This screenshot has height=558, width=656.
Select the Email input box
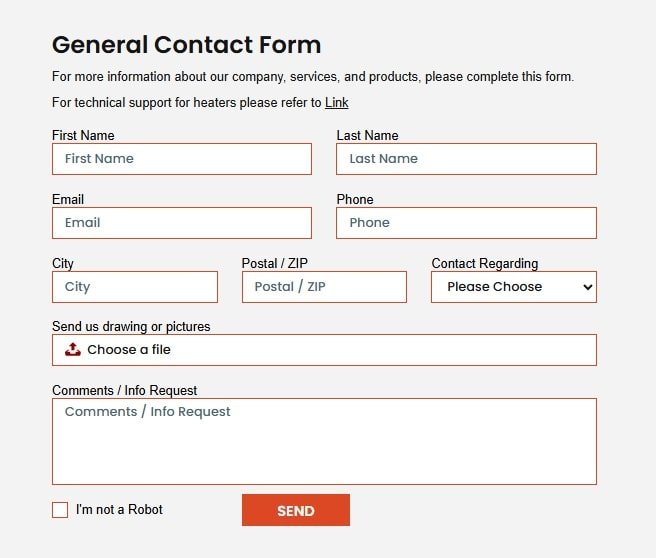point(181,223)
